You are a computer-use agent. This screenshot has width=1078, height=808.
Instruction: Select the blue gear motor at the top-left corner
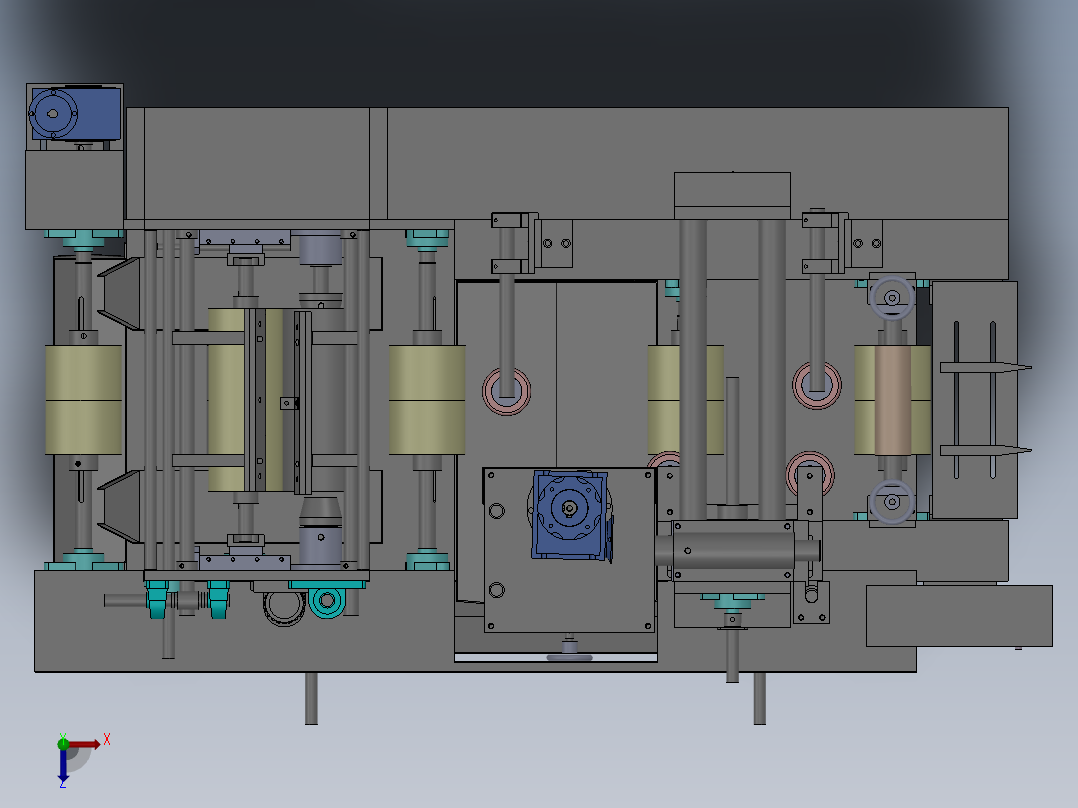(75, 113)
